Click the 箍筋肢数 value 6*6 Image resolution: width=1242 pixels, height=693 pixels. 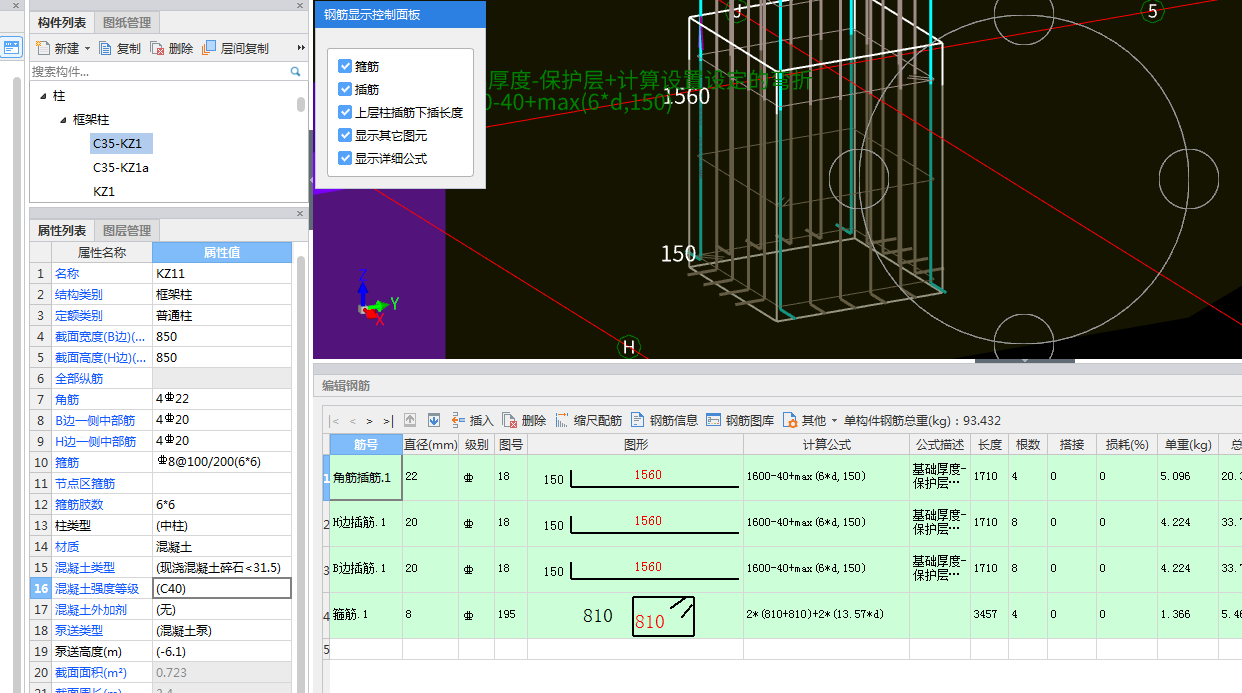(222, 504)
